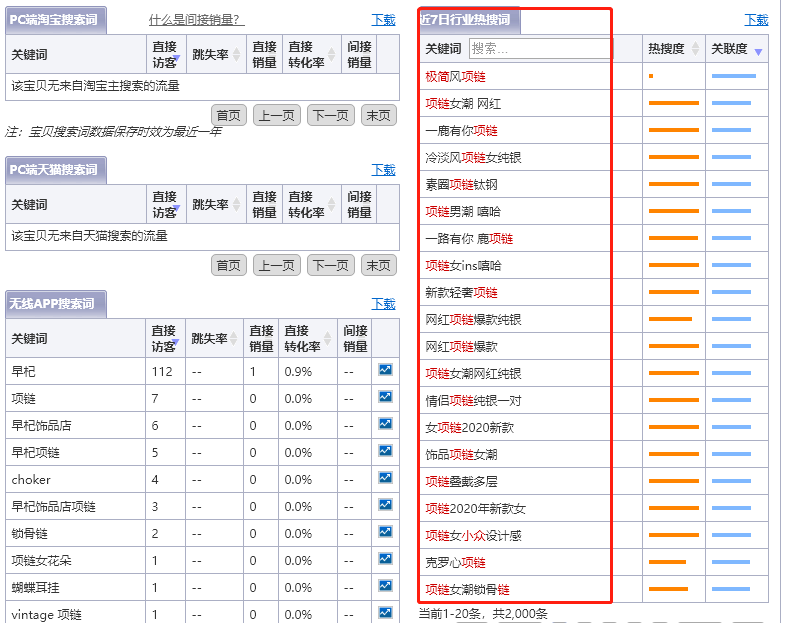Open the 什么是间接销量? help link
Viewport: 794px width, 623px height.
[196, 20]
